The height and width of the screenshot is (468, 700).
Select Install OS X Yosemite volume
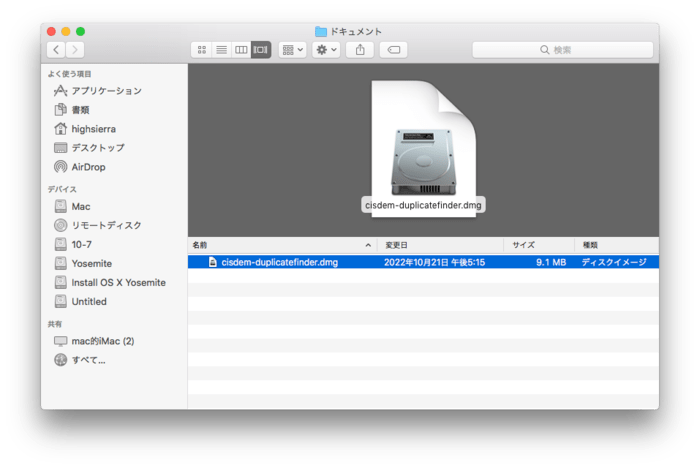tap(118, 283)
